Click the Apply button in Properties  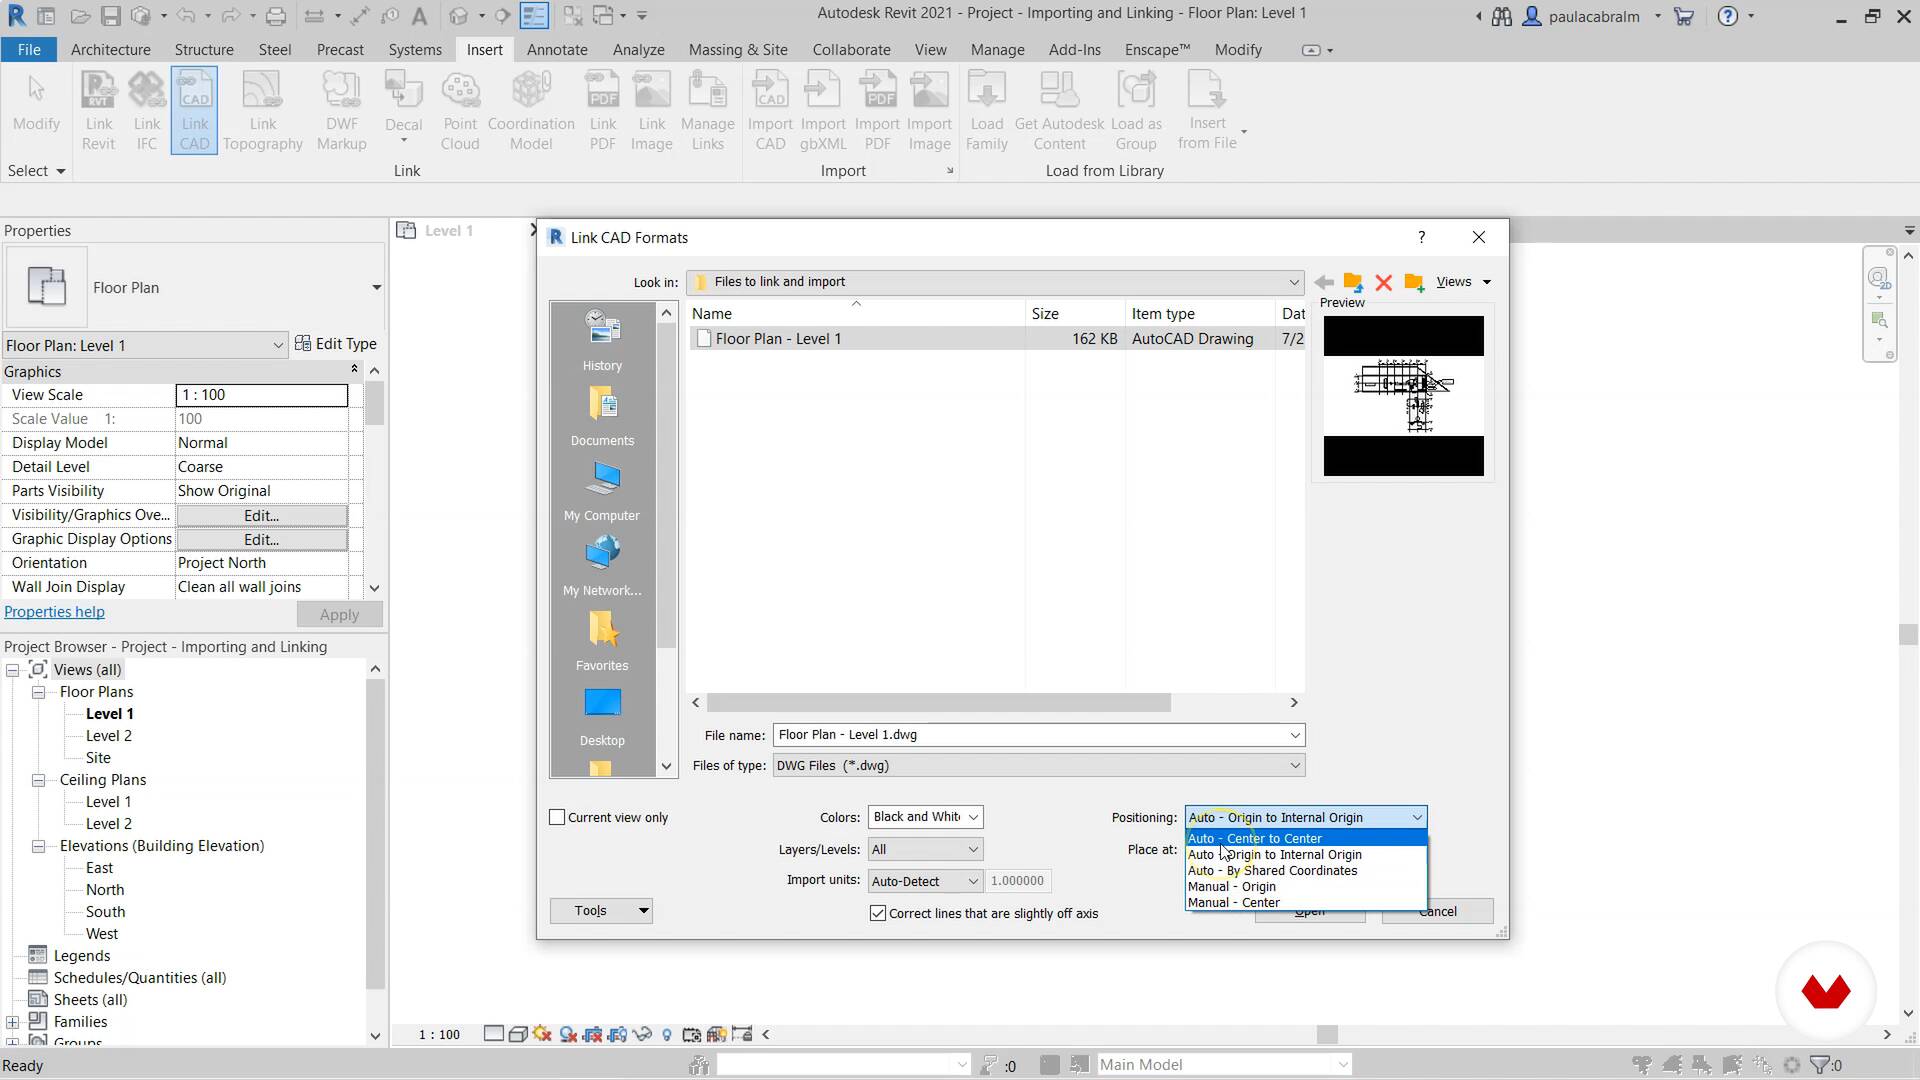pos(339,615)
